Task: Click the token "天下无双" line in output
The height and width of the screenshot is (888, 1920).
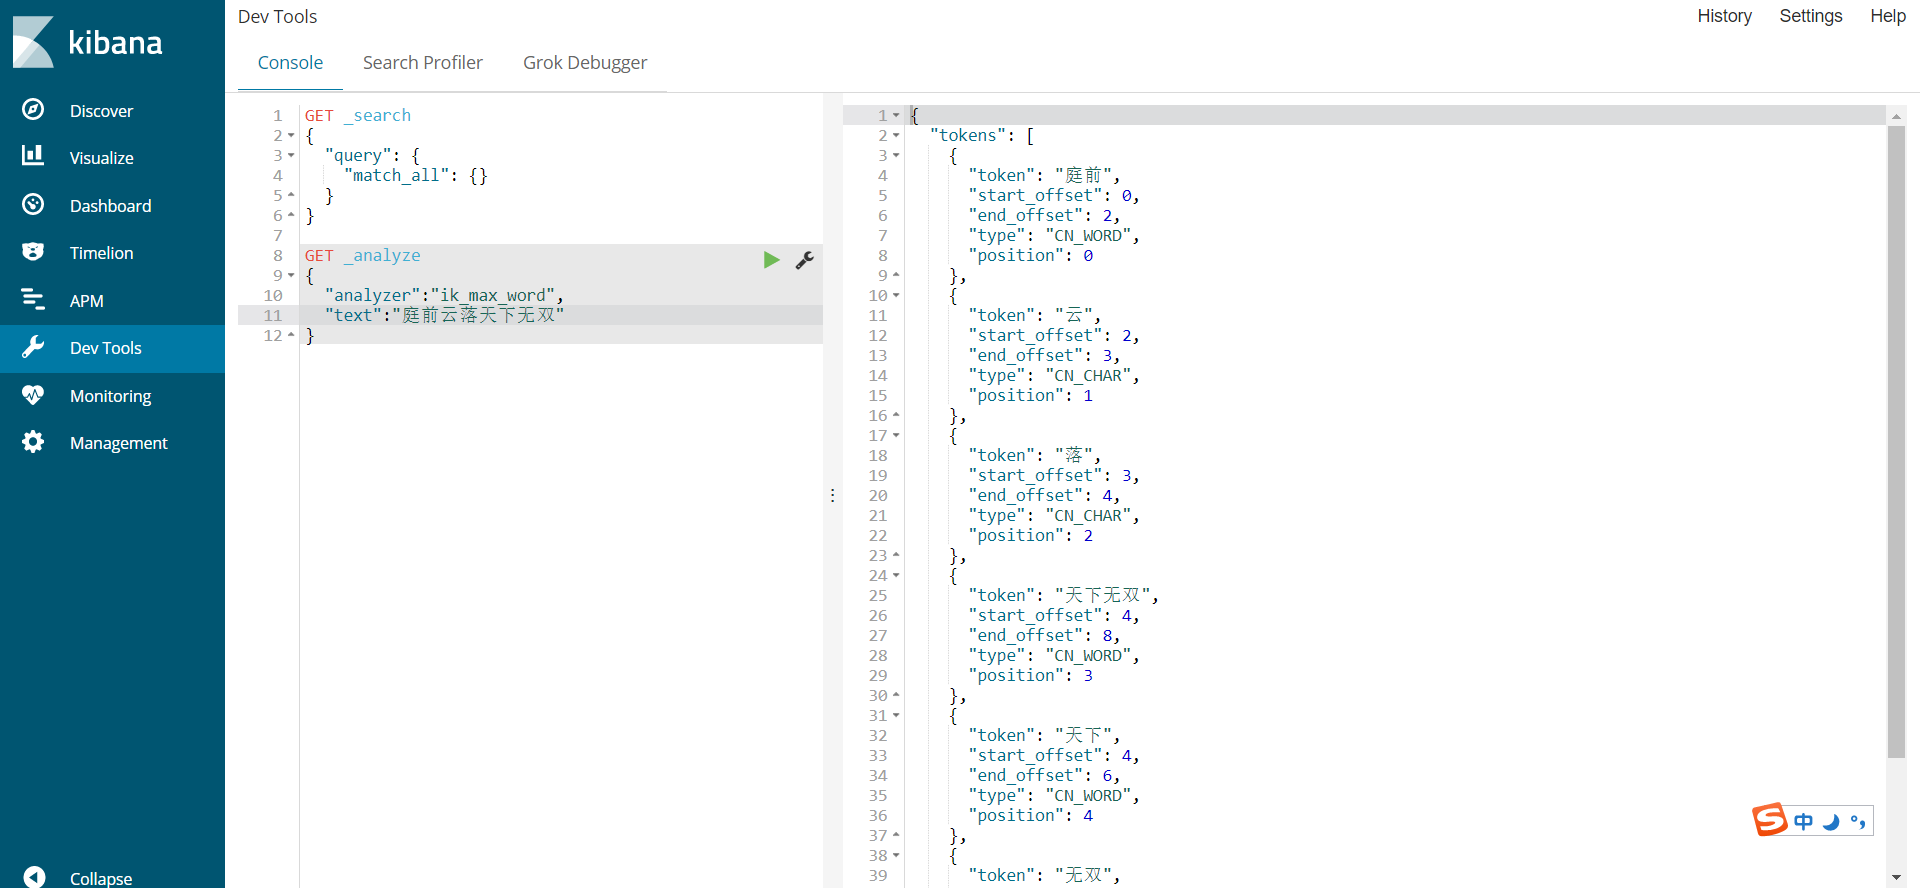Action: click(x=1063, y=596)
